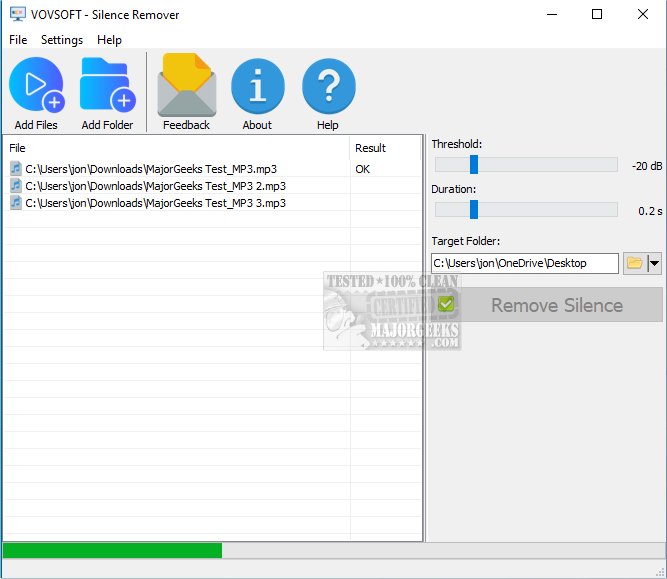
Task: Click the Add Files icon
Action: point(36,87)
